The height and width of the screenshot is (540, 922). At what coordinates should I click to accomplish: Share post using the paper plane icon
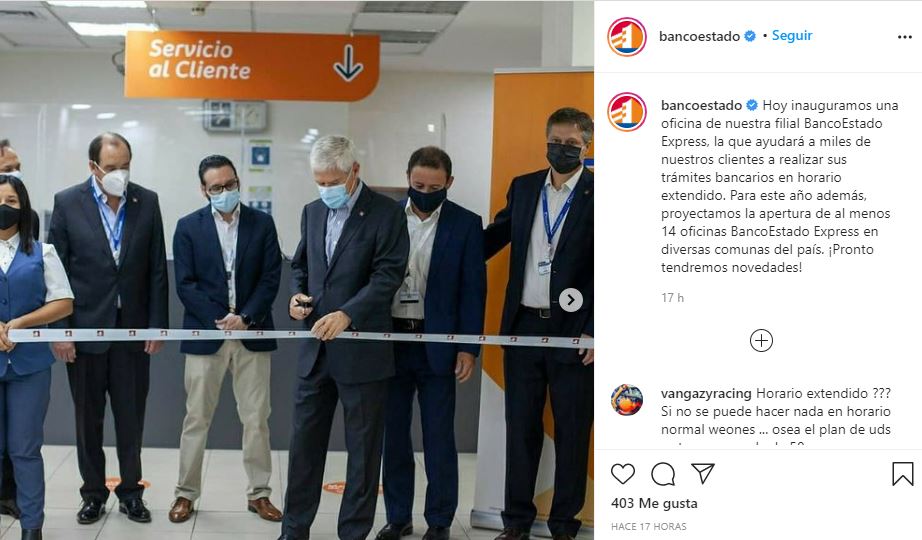coord(703,473)
